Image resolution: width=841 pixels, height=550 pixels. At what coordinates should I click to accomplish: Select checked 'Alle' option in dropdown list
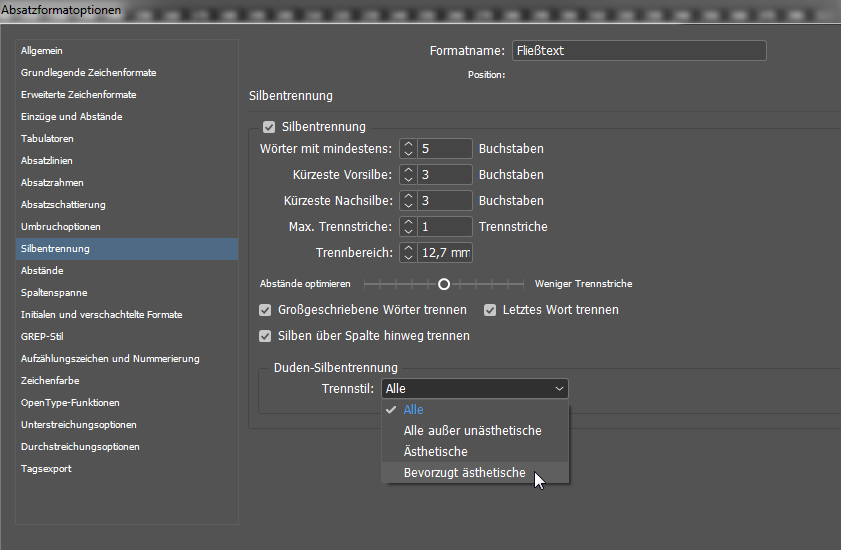click(x=413, y=410)
